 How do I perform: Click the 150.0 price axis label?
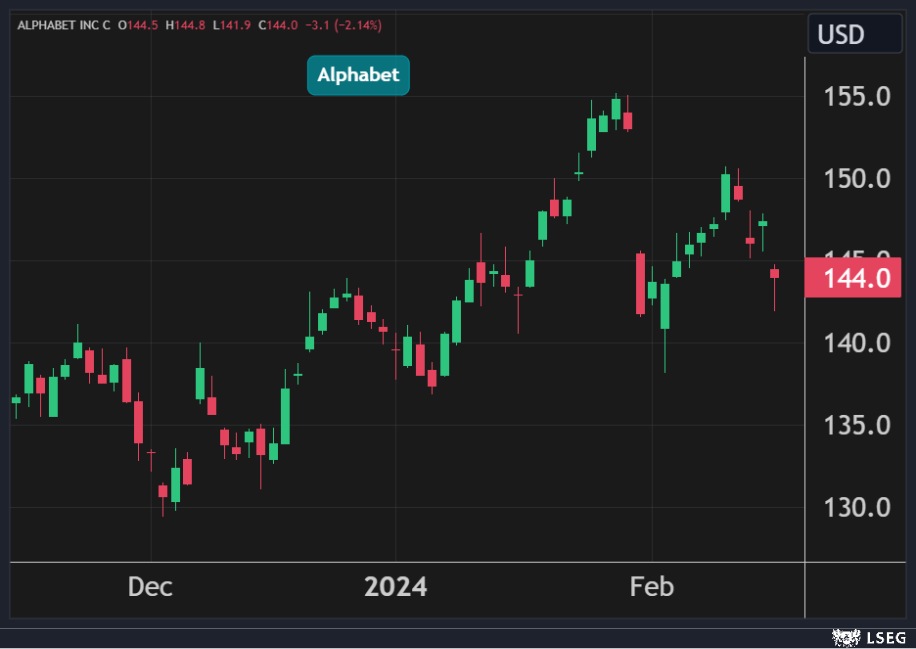pyautogui.click(x=856, y=179)
